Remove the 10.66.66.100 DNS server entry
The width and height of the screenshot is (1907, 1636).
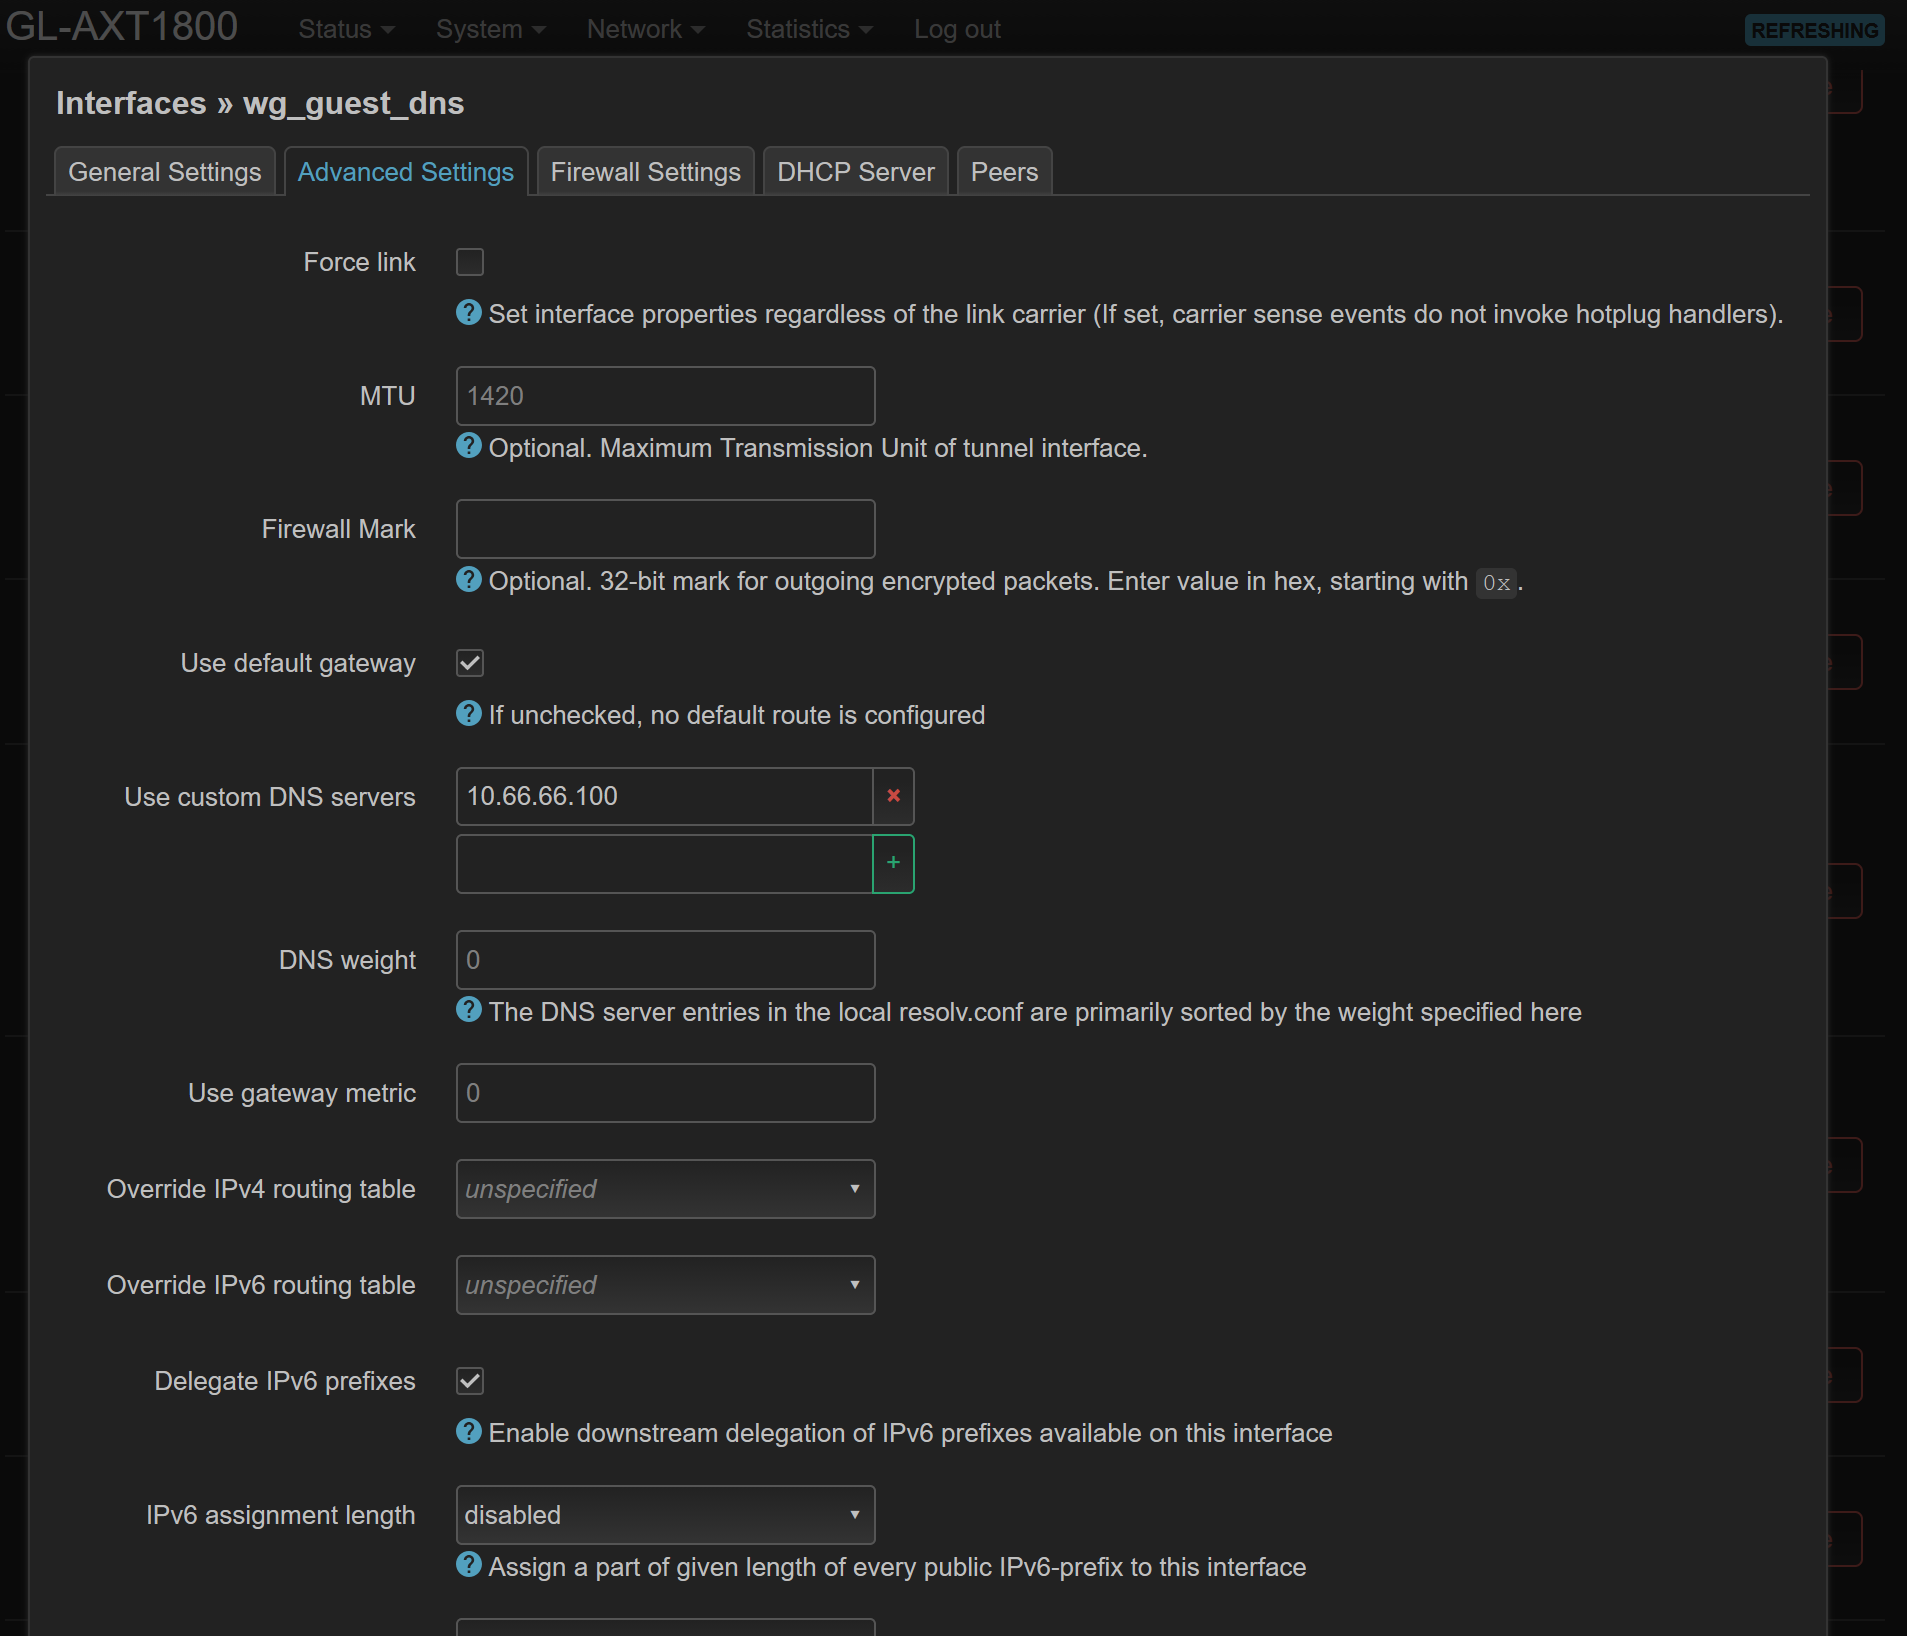pos(893,796)
